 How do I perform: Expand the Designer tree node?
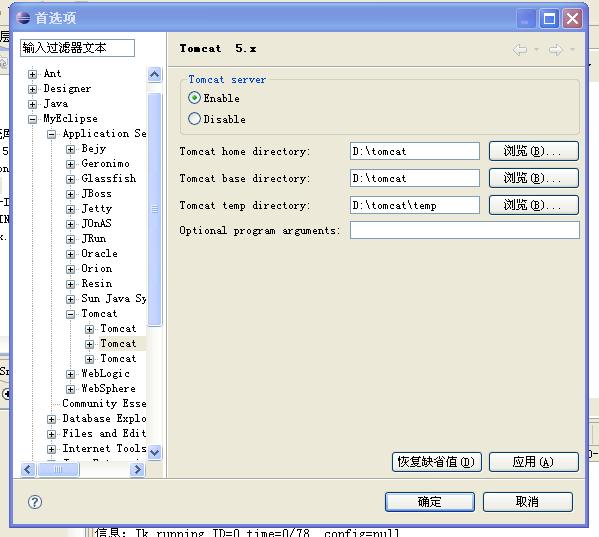coord(32,89)
